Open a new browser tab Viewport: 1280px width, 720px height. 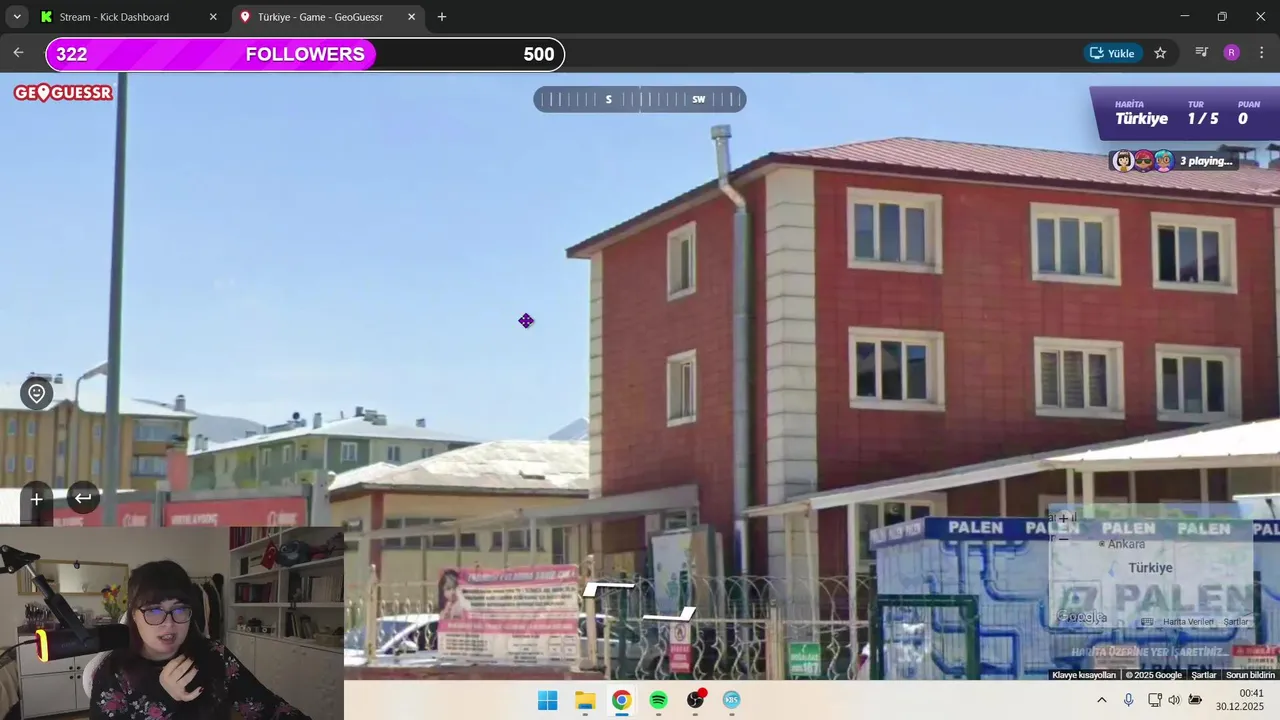coord(442,17)
